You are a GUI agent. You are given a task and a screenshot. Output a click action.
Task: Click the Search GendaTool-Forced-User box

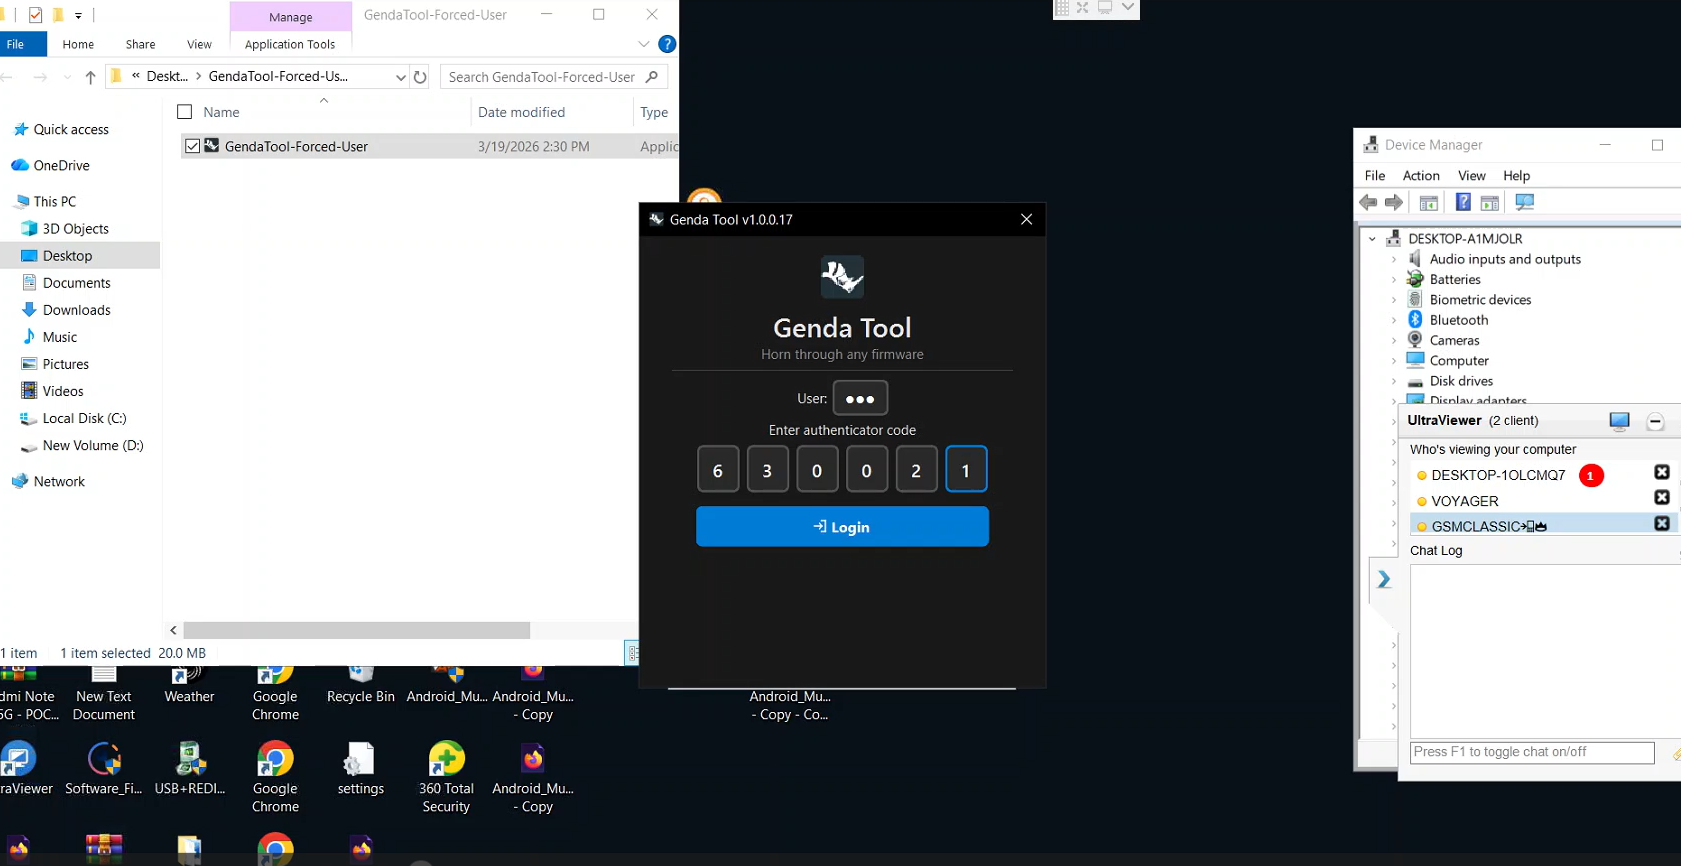553,77
